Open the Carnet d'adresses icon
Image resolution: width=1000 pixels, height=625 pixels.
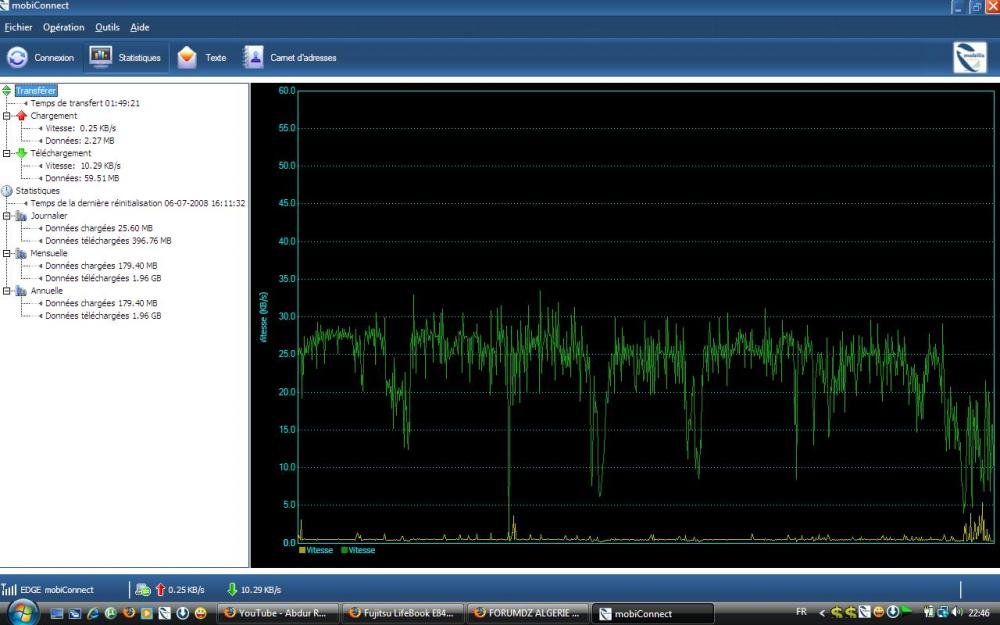(x=254, y=57)
